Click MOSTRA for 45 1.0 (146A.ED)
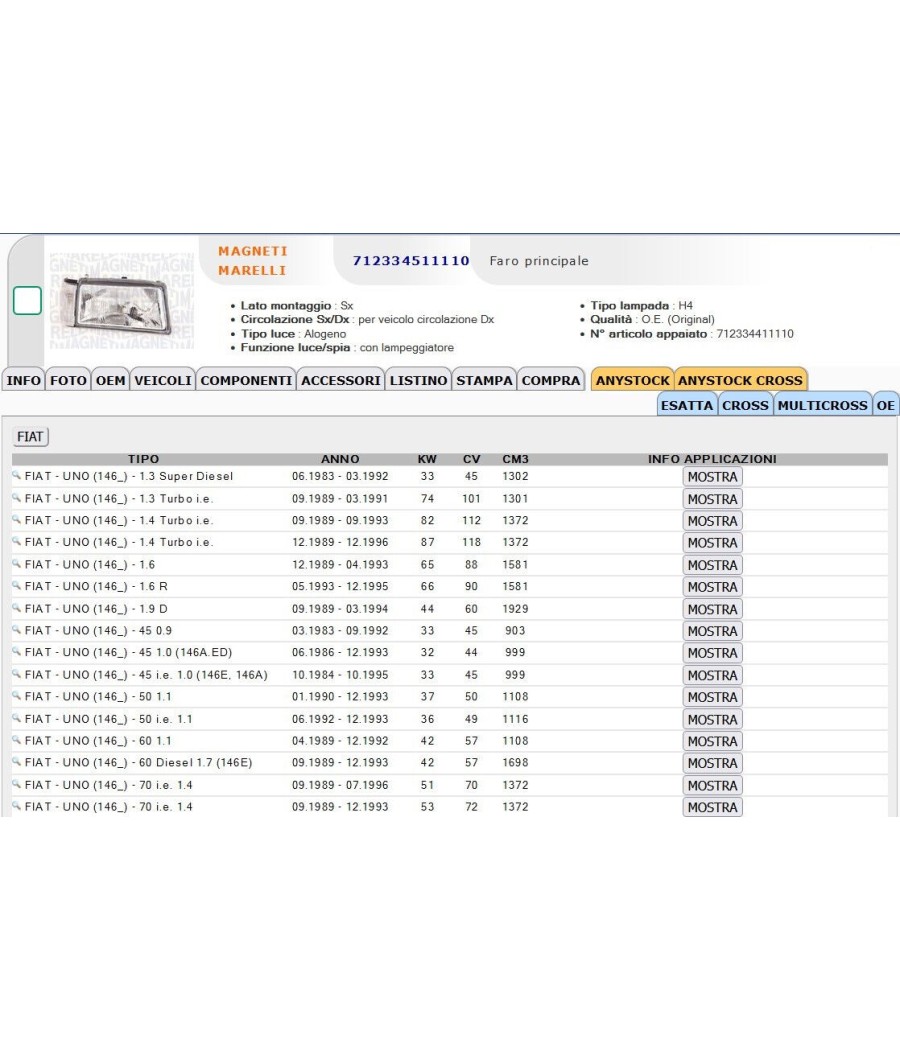900x1050 pixels. coord(712,653)
